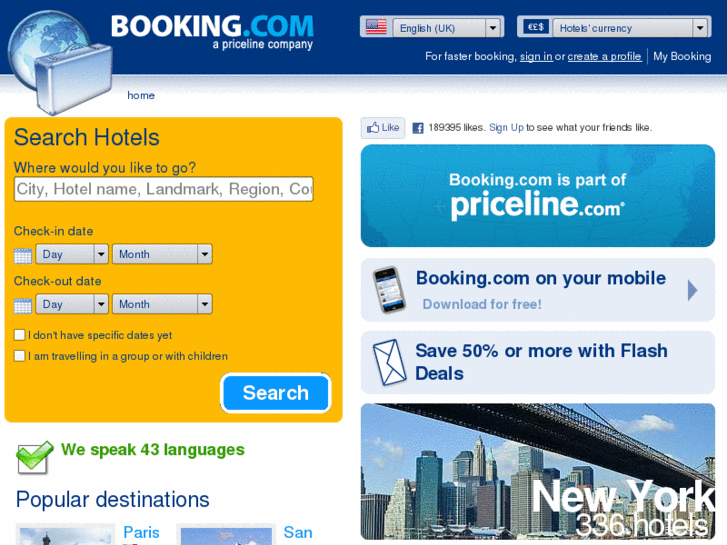Open the check-in date calendar icon
The image size is (727, 545).
(23, 256)
